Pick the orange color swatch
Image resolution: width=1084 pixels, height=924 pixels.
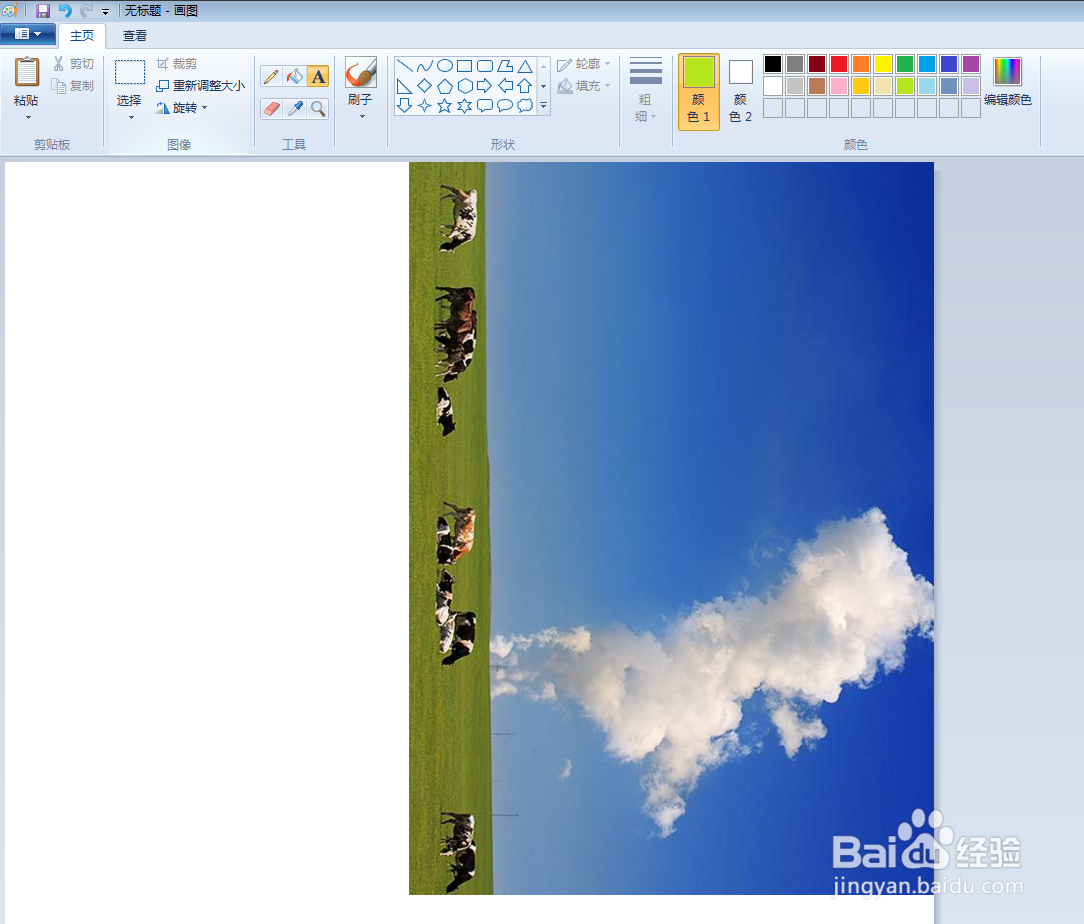point(861,64)
